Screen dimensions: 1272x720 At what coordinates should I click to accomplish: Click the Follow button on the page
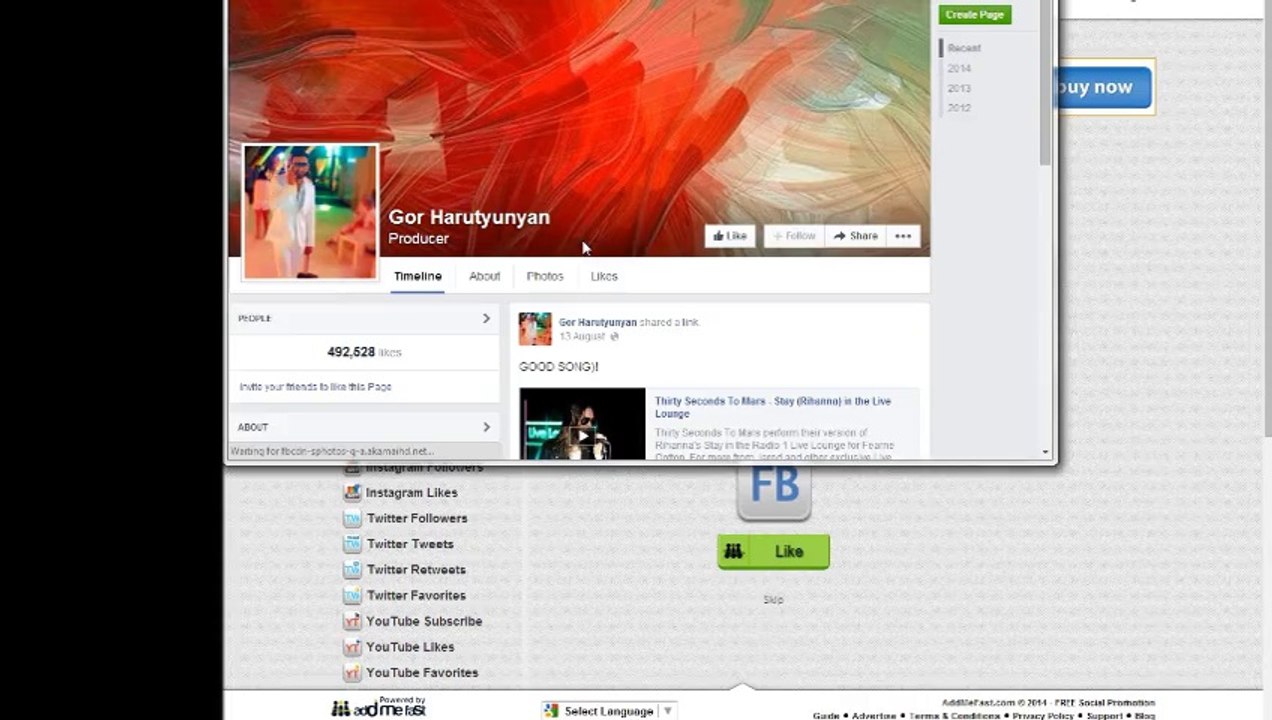[x=794, y=236]
